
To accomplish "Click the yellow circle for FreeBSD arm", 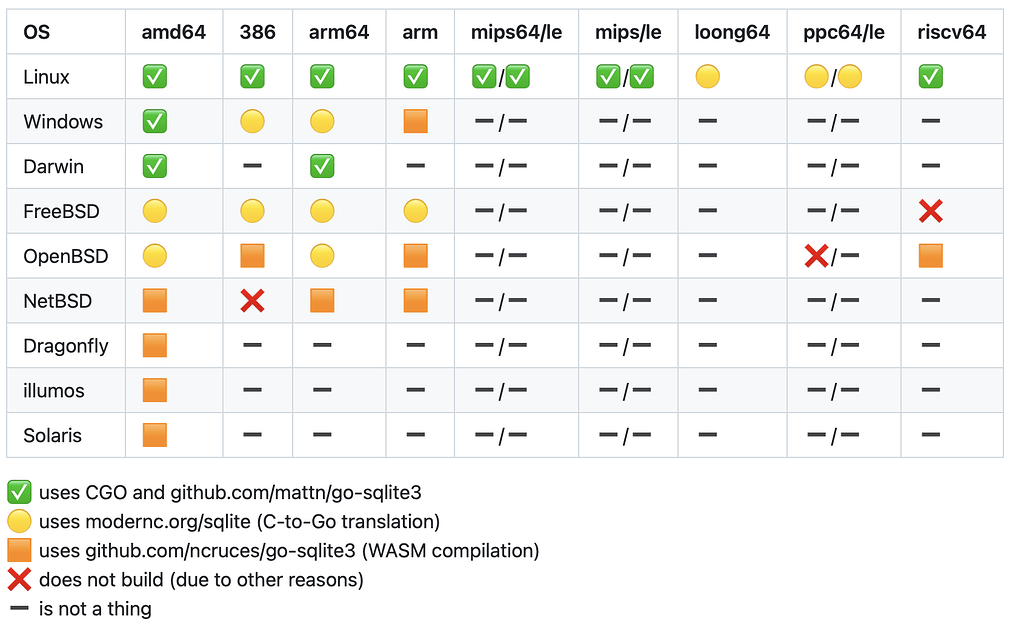I will [x=415, y=211].
